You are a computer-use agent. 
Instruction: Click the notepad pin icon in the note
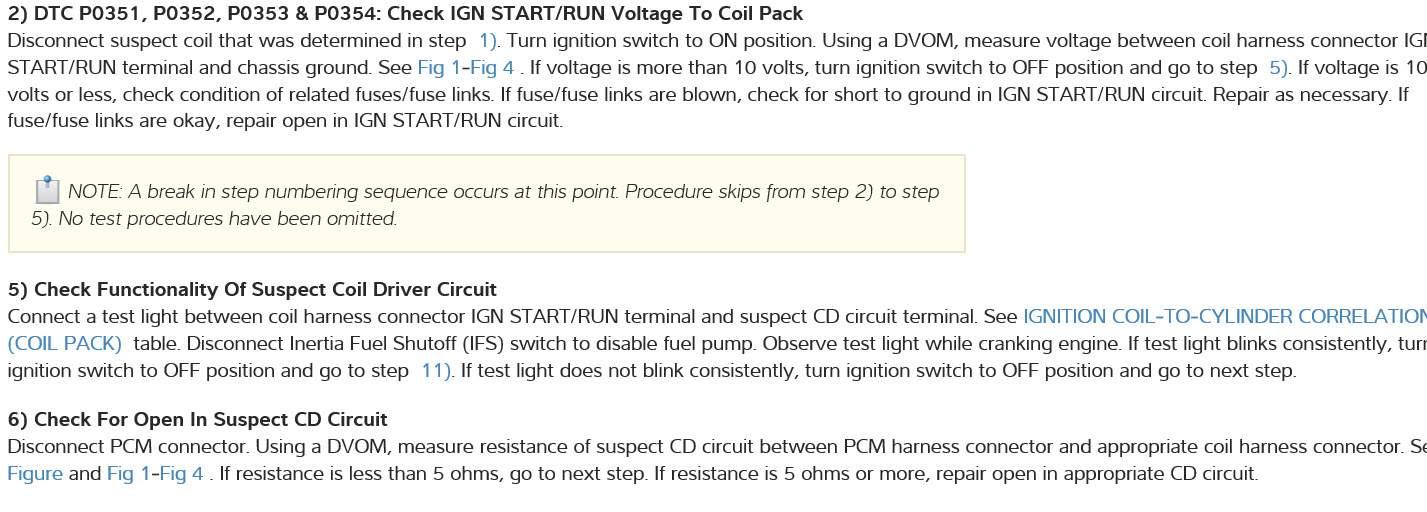[x=47, y=190]
